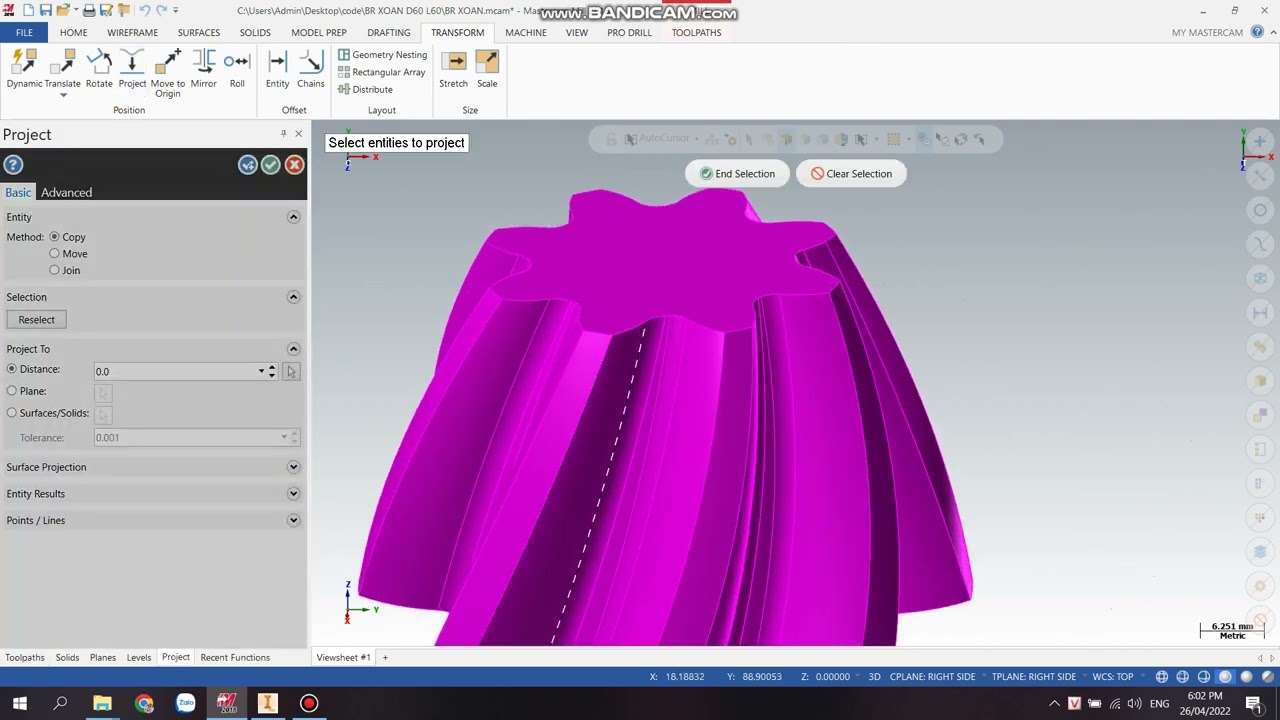Click the Scale tool
This screenshot has width=1280, height=720.
click(x=487, y=69)
